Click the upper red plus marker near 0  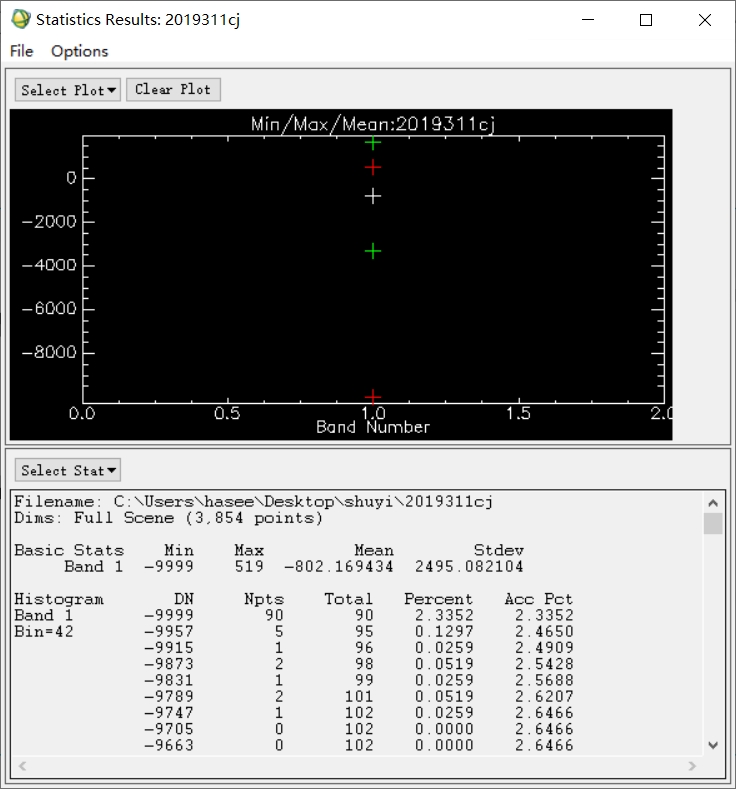[x=373, y=167]
